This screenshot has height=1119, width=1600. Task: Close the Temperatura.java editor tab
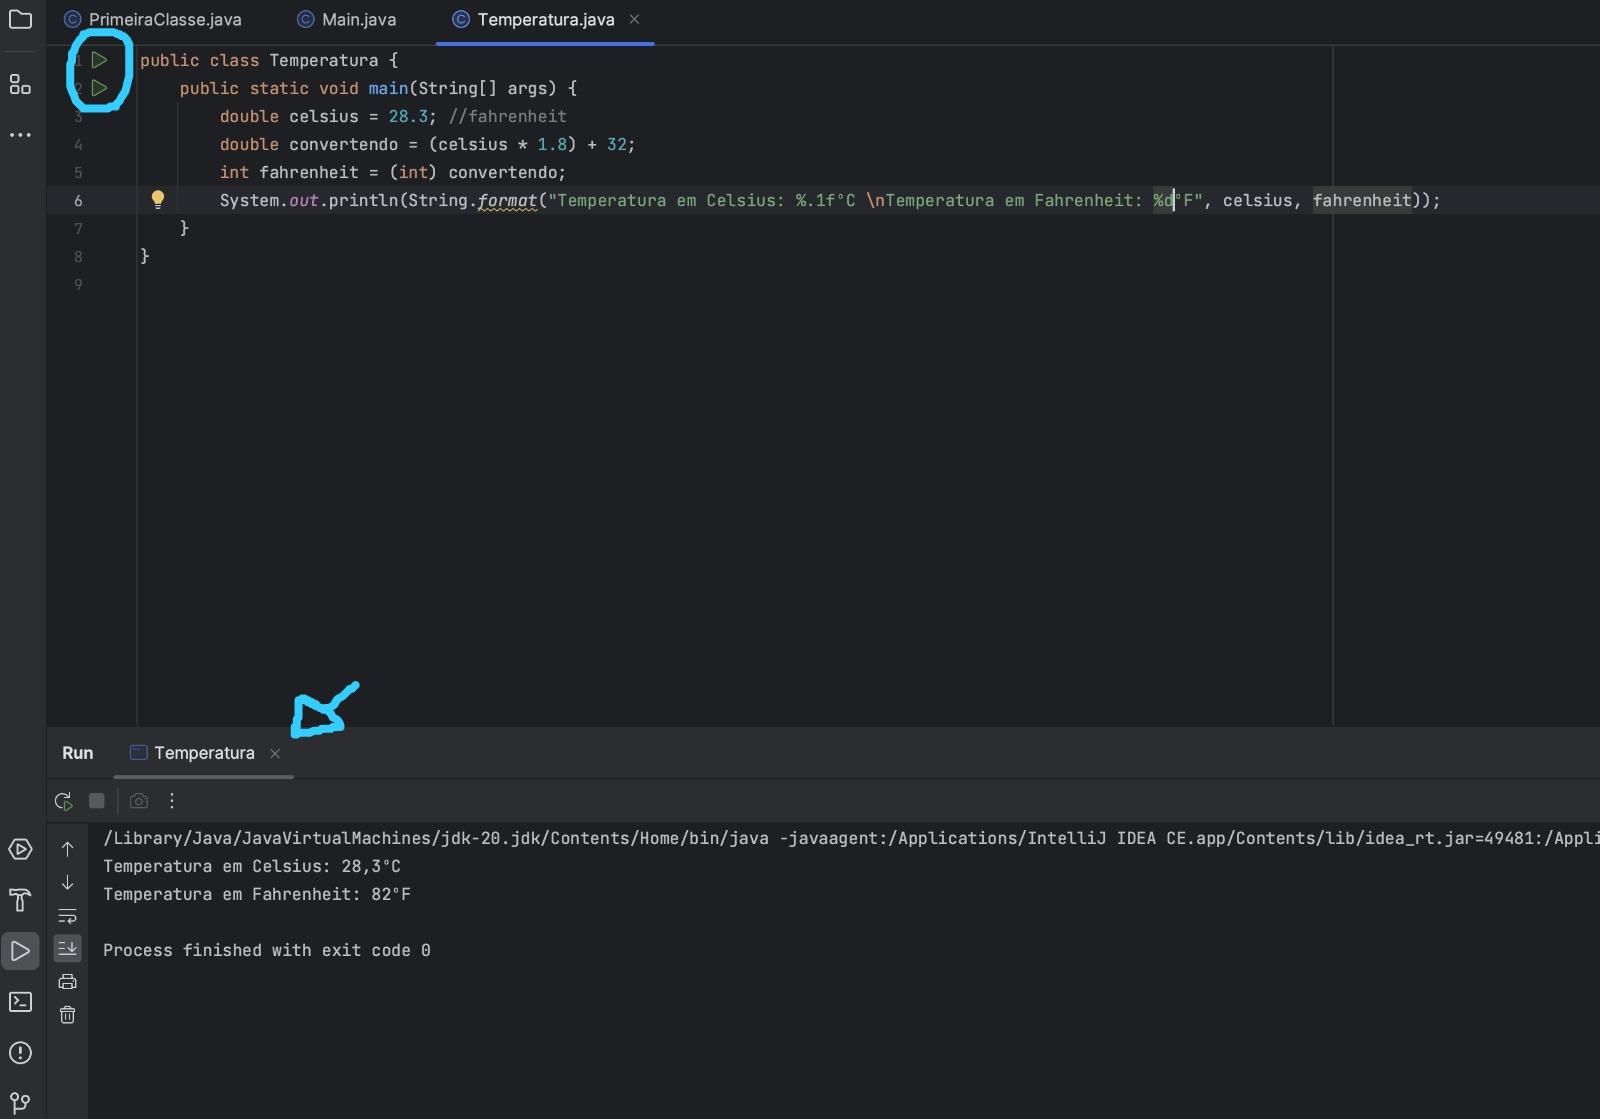pos(634,20)
